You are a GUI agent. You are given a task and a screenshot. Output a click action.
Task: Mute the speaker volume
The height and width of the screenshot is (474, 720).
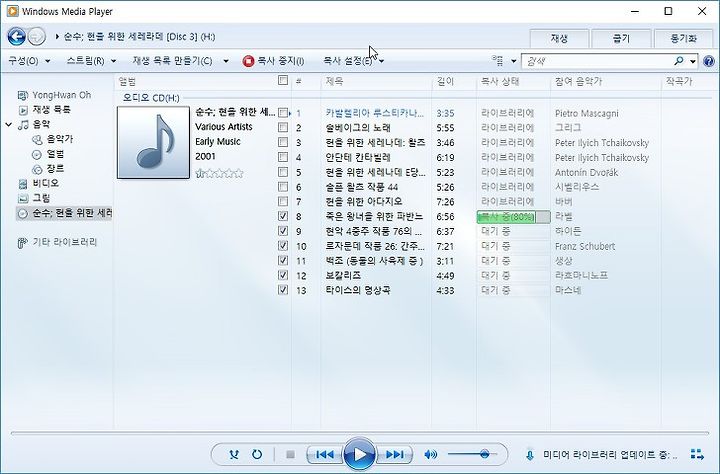pos(430,455)
